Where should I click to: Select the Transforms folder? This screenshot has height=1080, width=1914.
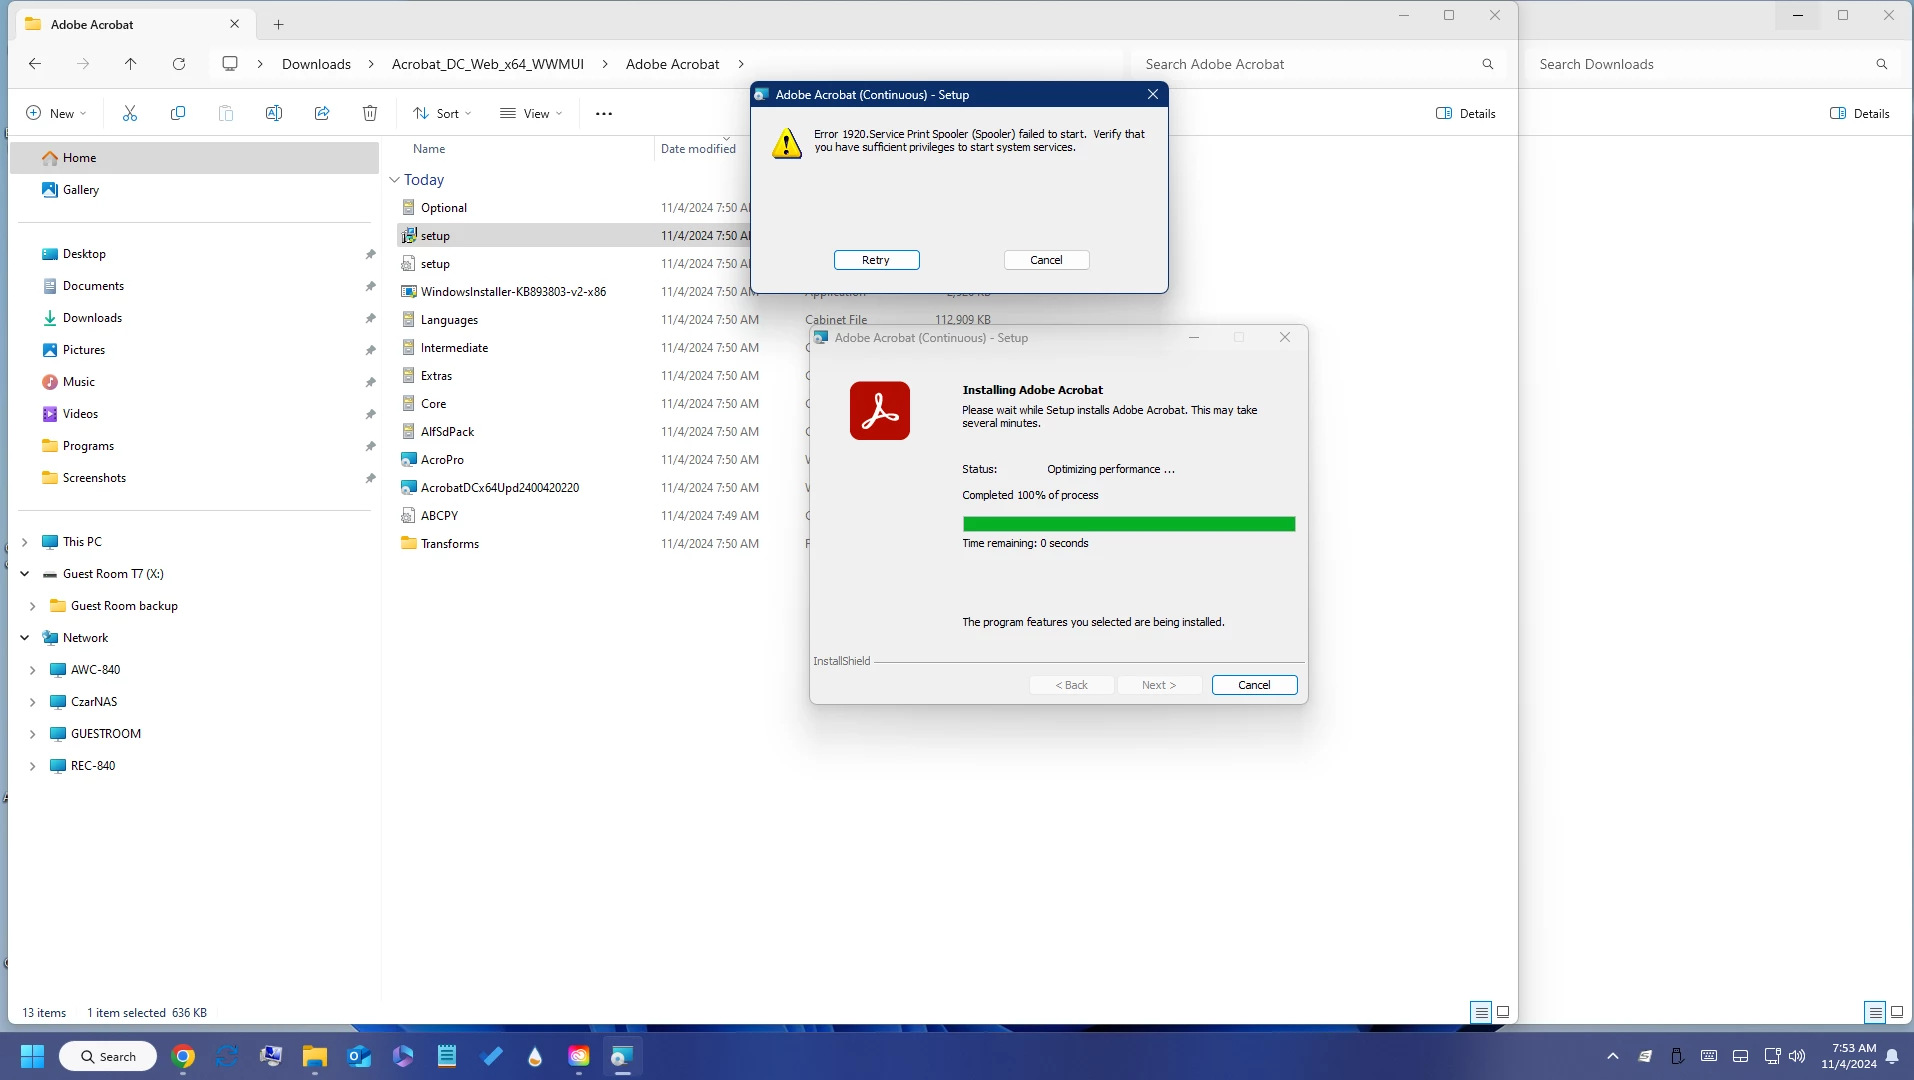pos(449,544)
